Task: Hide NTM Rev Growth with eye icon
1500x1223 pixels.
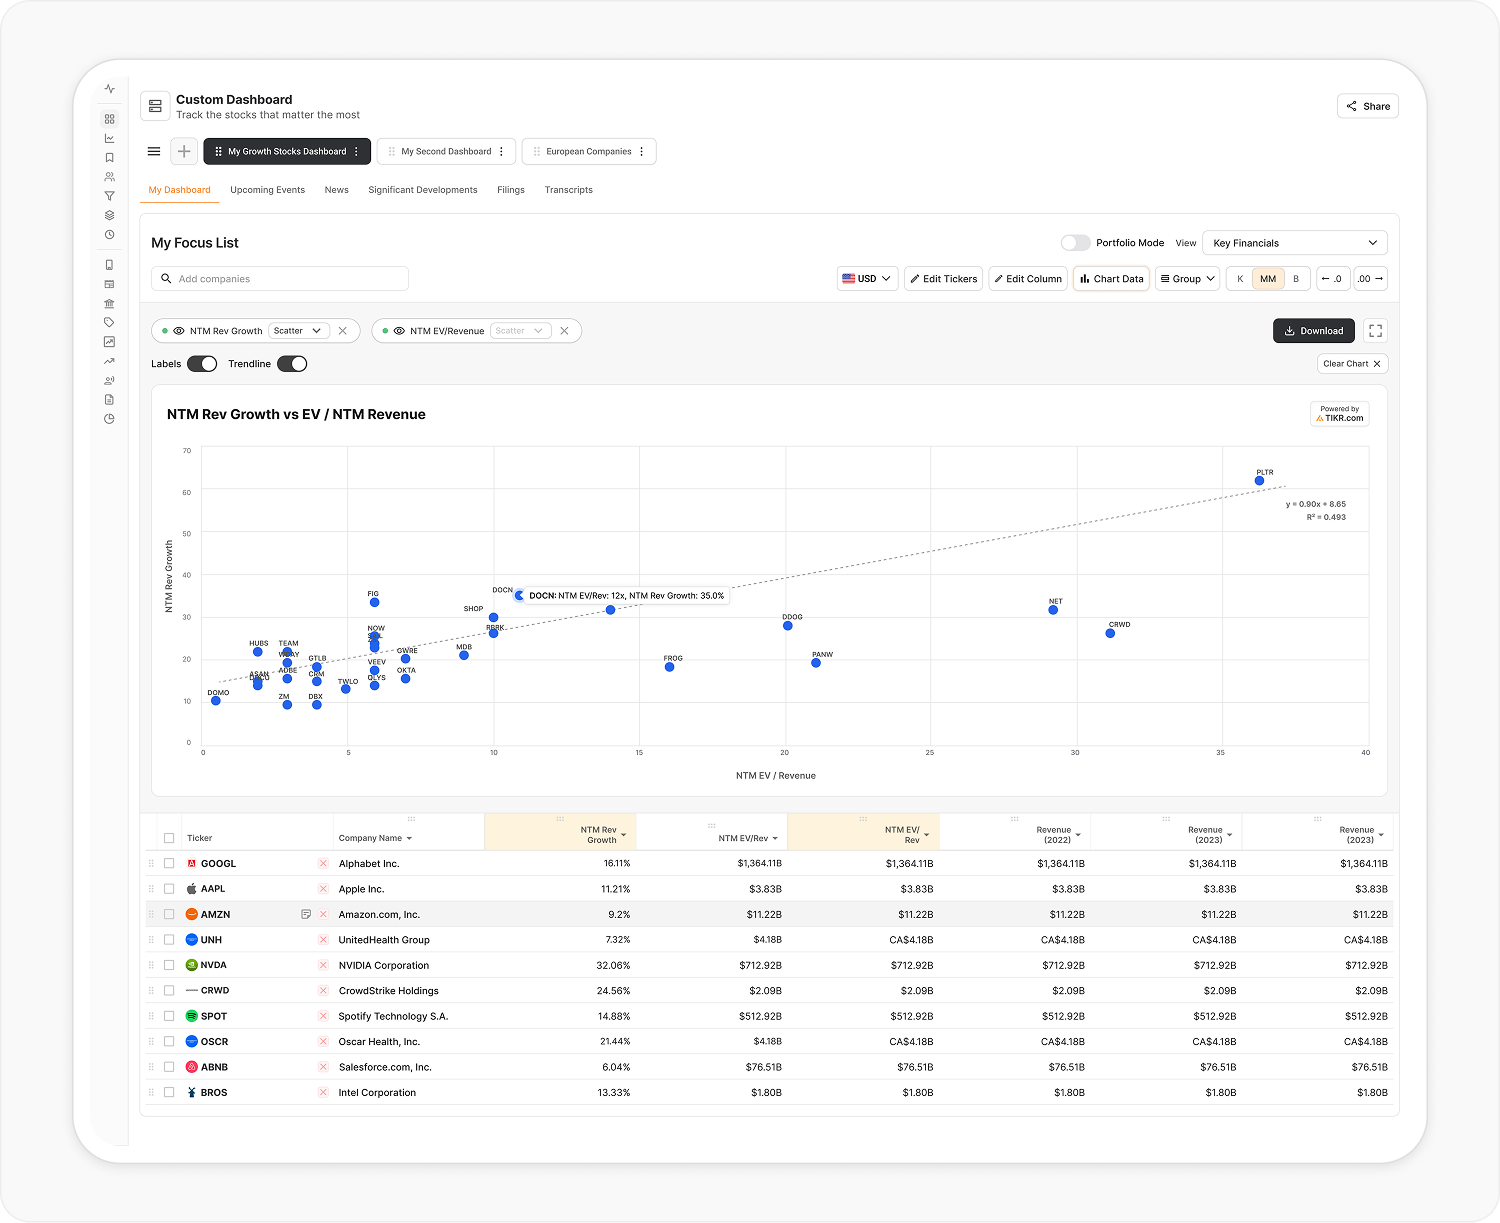Action: click(179, 331)
